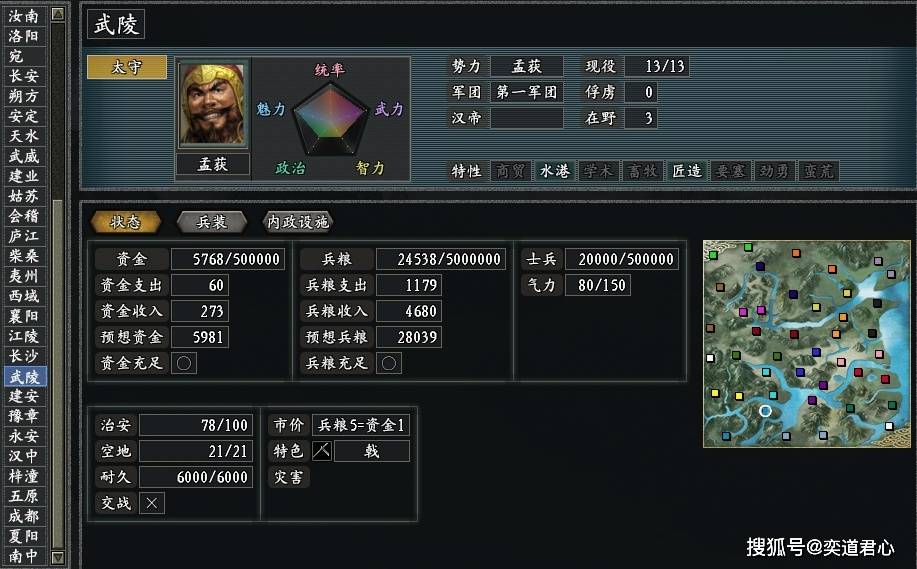Click the 要塞 trait icon
This screenshot has height=569, width=917.
[730, 171]
